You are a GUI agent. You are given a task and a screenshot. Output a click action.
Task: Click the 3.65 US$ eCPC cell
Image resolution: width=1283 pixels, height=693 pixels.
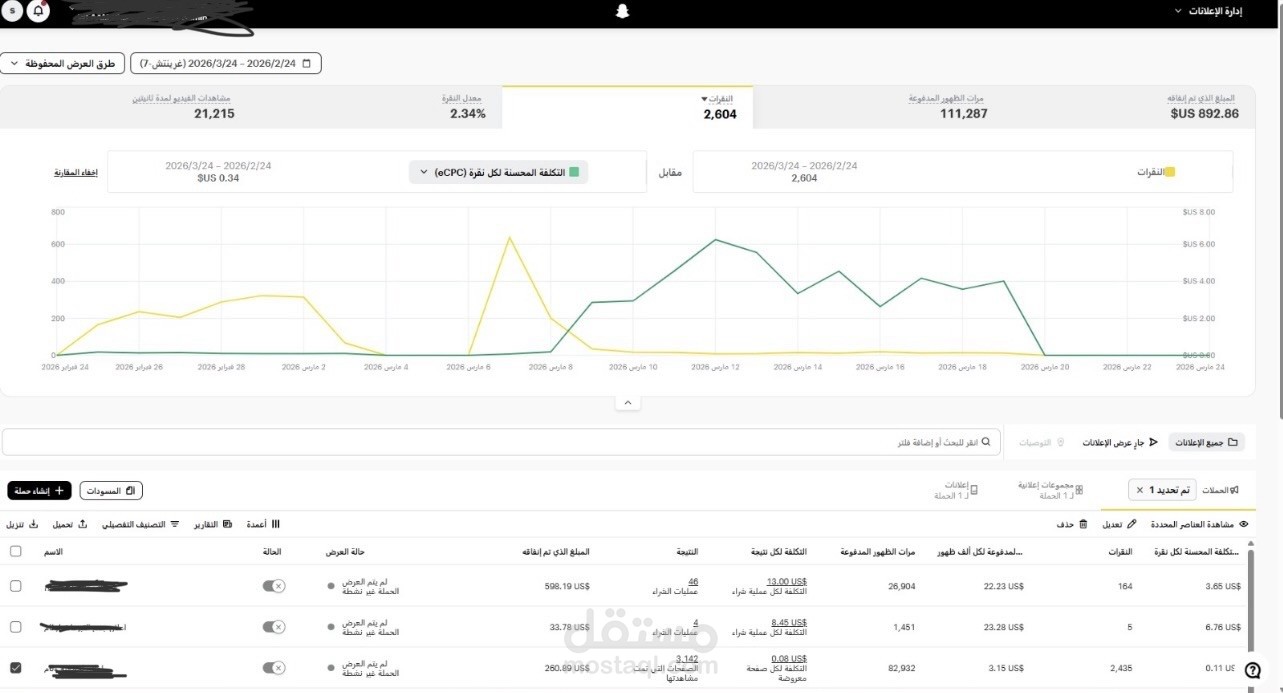[1222, 586]
